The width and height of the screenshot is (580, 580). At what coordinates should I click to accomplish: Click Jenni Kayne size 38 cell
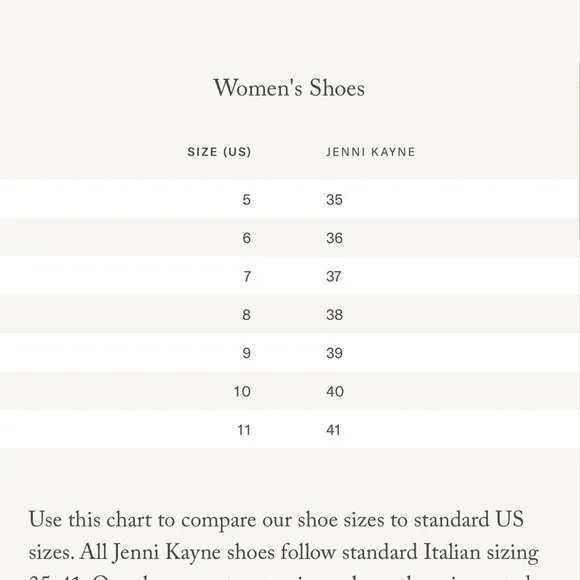pyautogui.click(x=334, y=315)
